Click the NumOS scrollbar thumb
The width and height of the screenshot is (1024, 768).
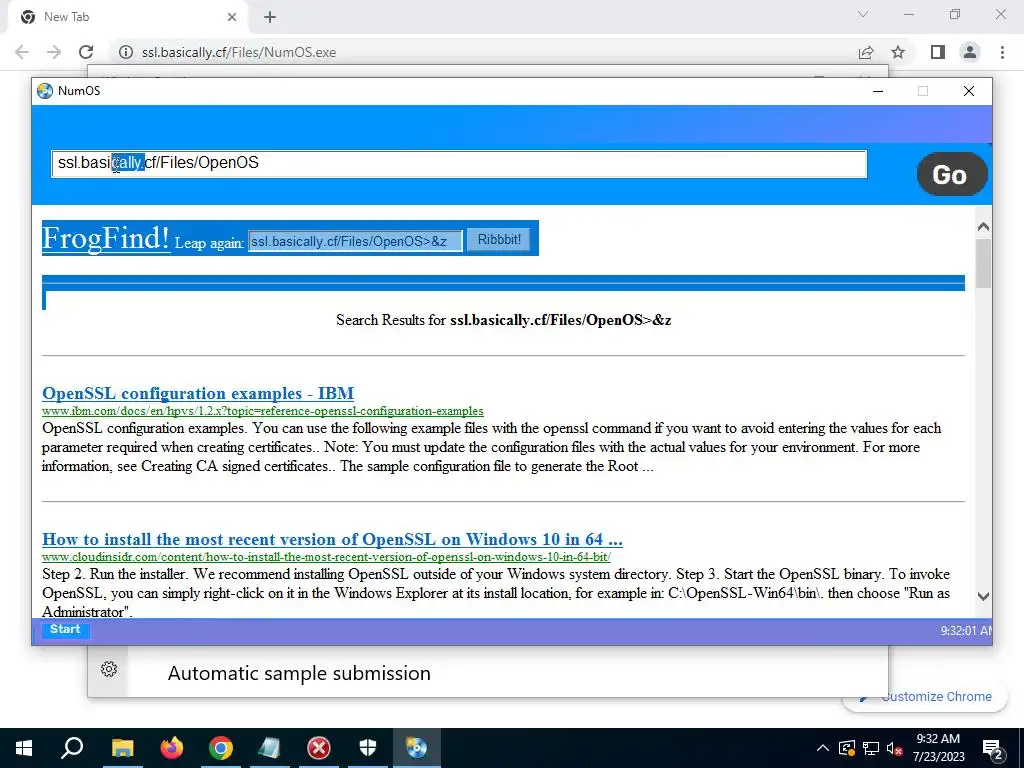coord(983,263)
